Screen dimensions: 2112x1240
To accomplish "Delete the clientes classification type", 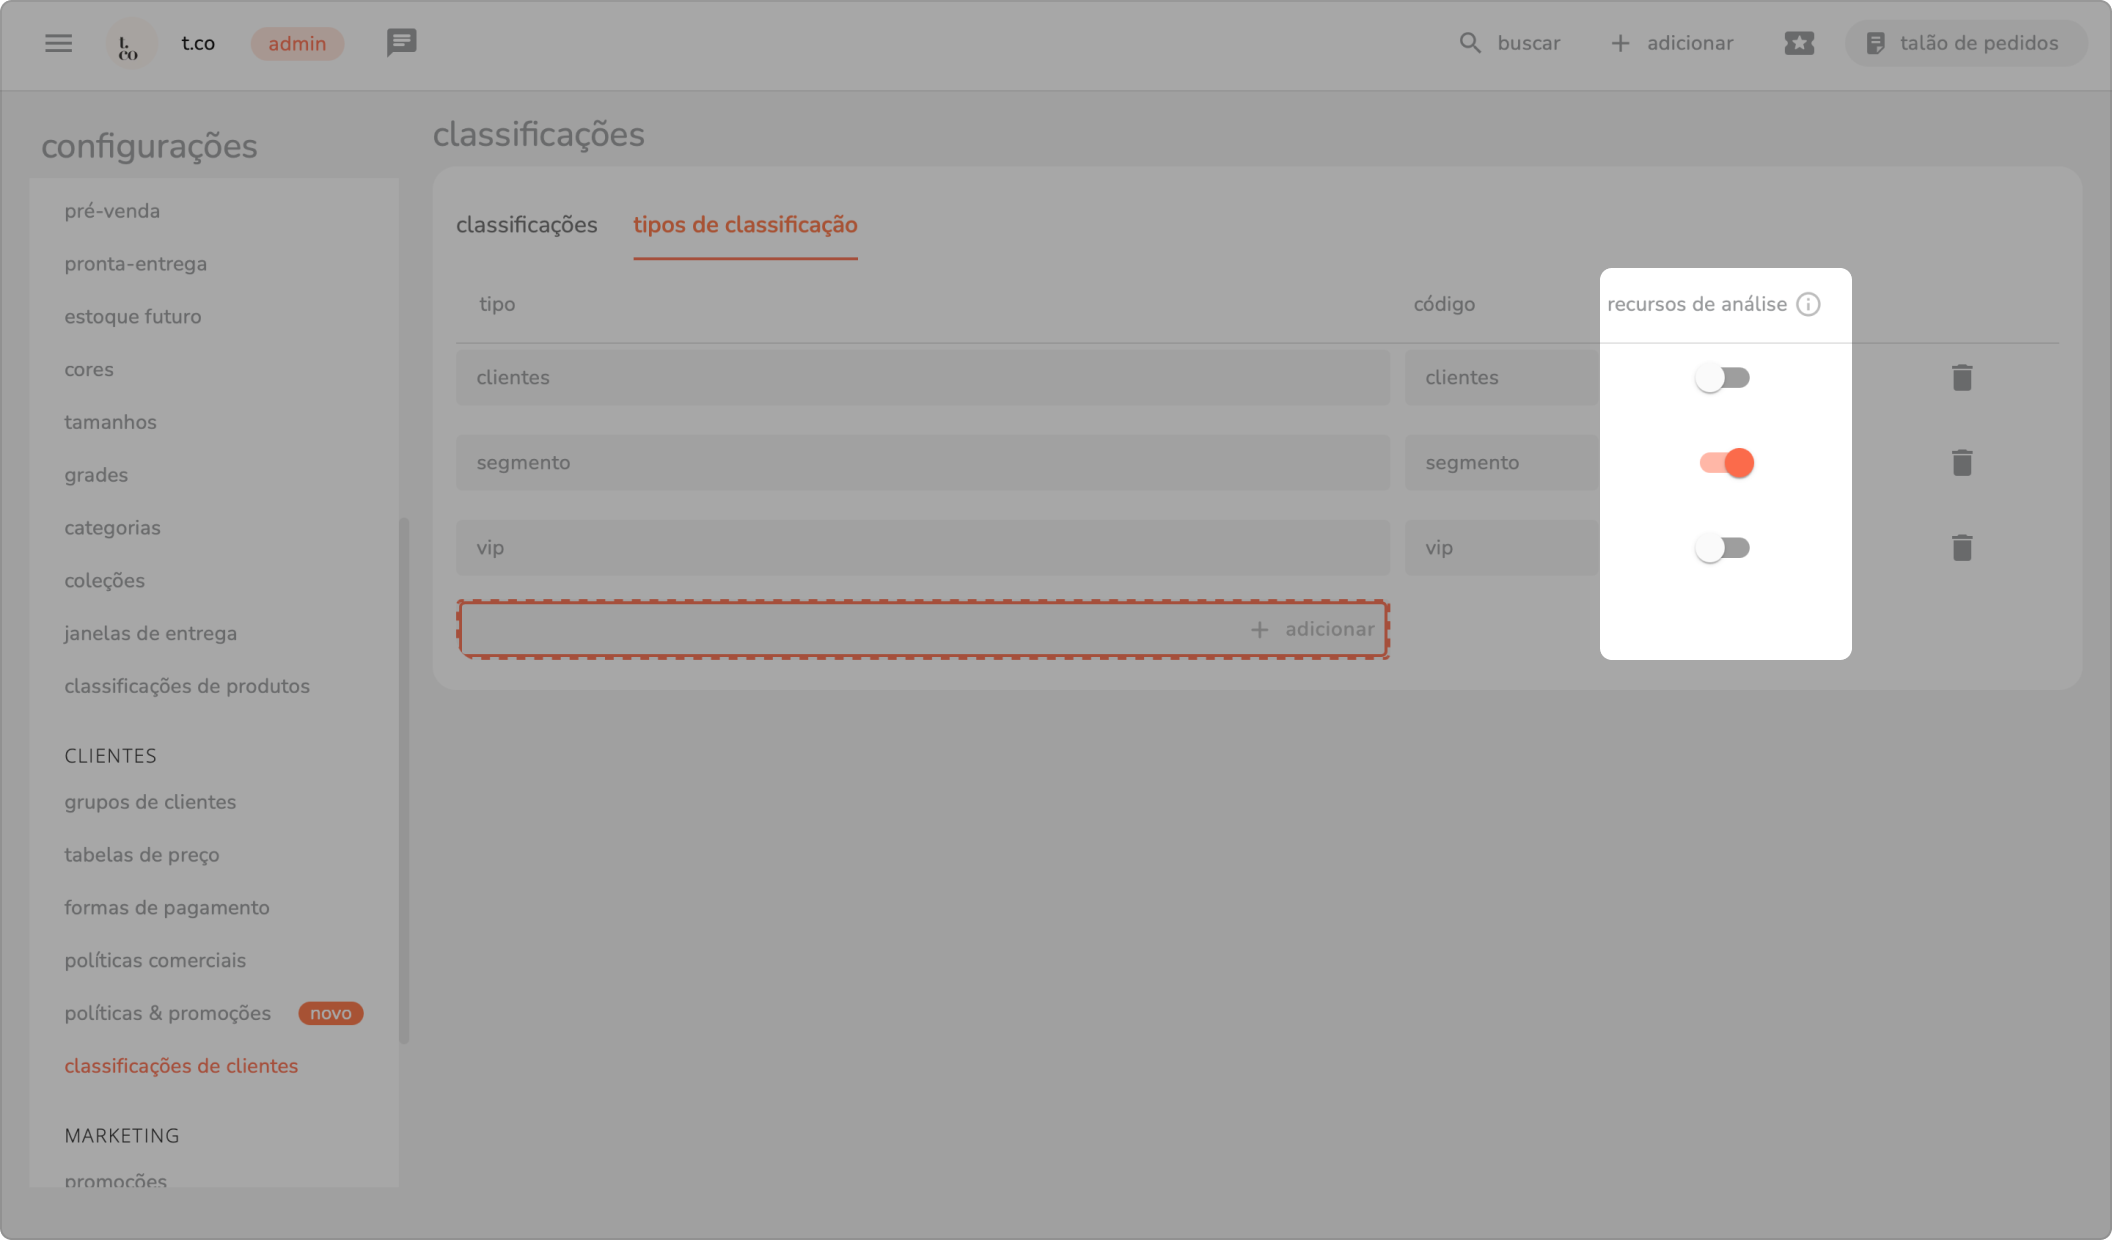I will 1961,378.
